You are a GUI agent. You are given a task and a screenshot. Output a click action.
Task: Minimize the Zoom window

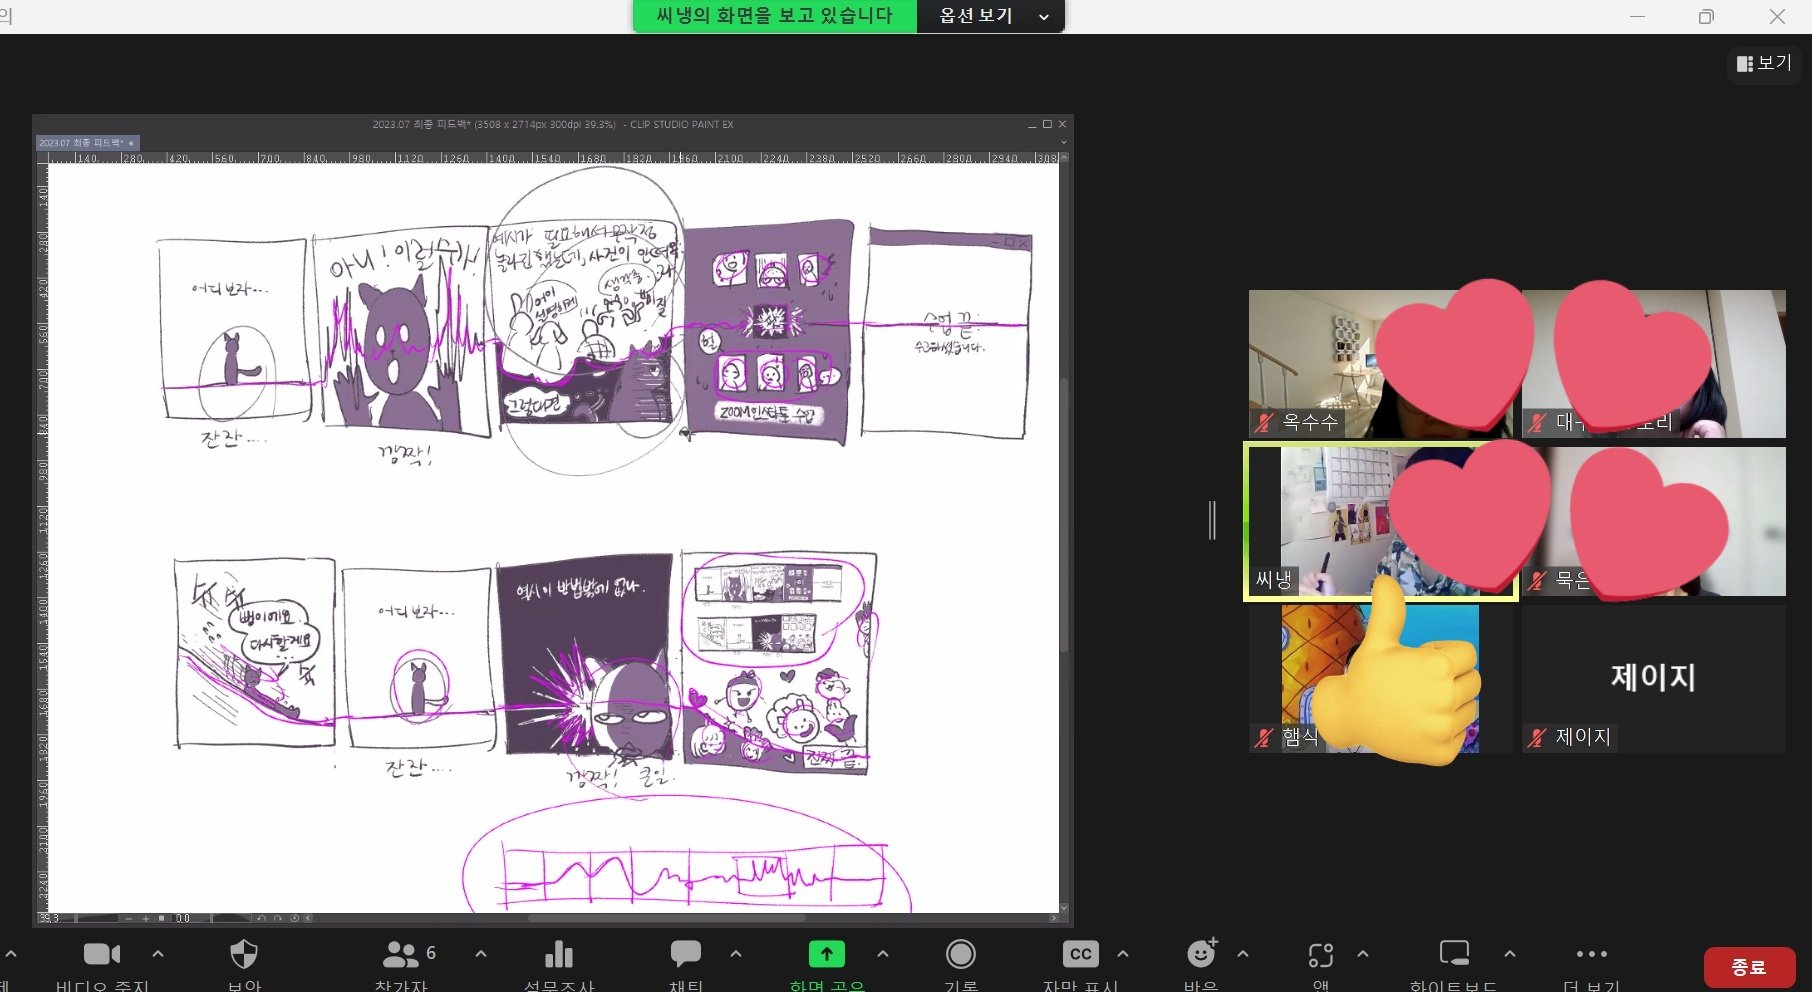pyautogui.click(x=1637, y=16)
